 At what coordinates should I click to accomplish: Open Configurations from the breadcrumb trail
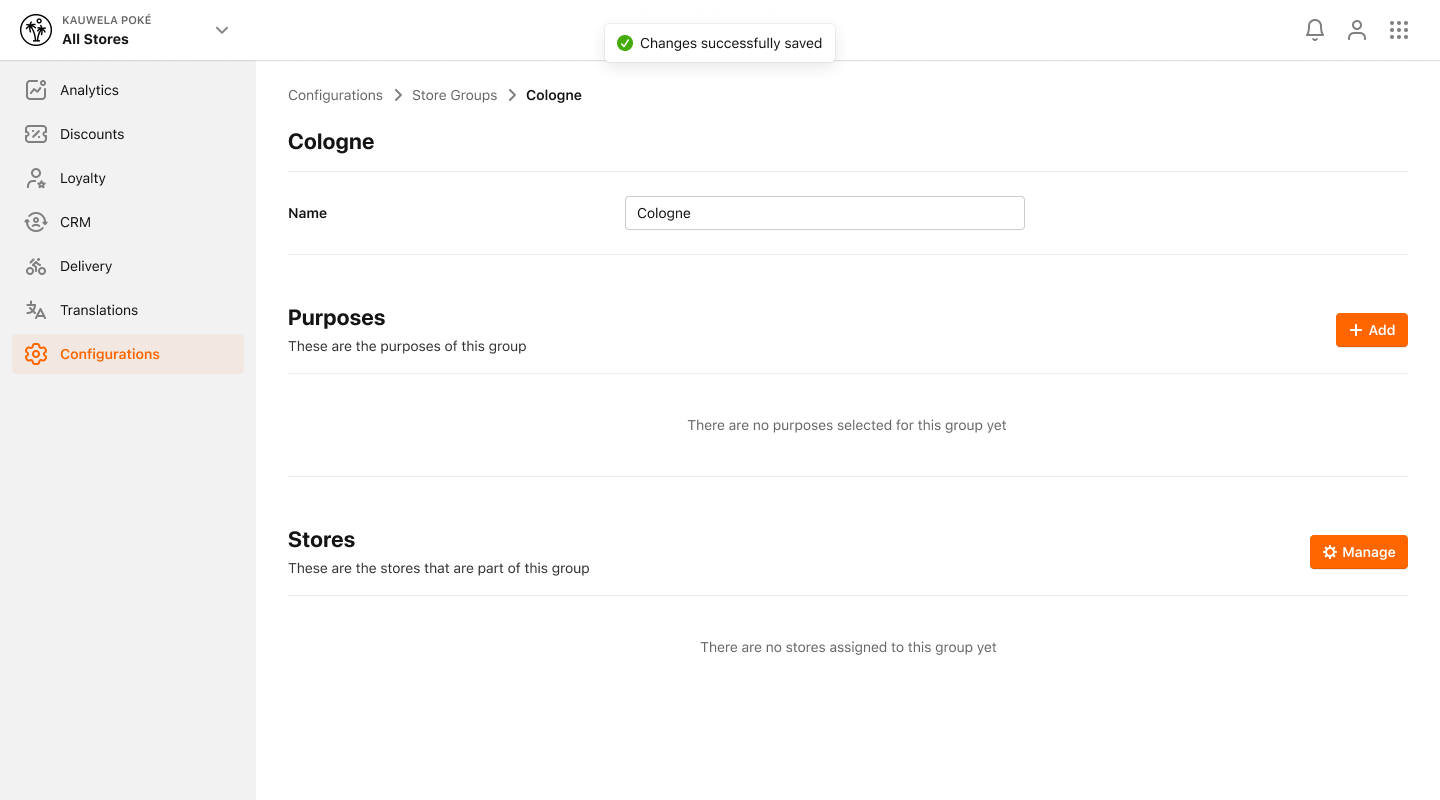335,95
